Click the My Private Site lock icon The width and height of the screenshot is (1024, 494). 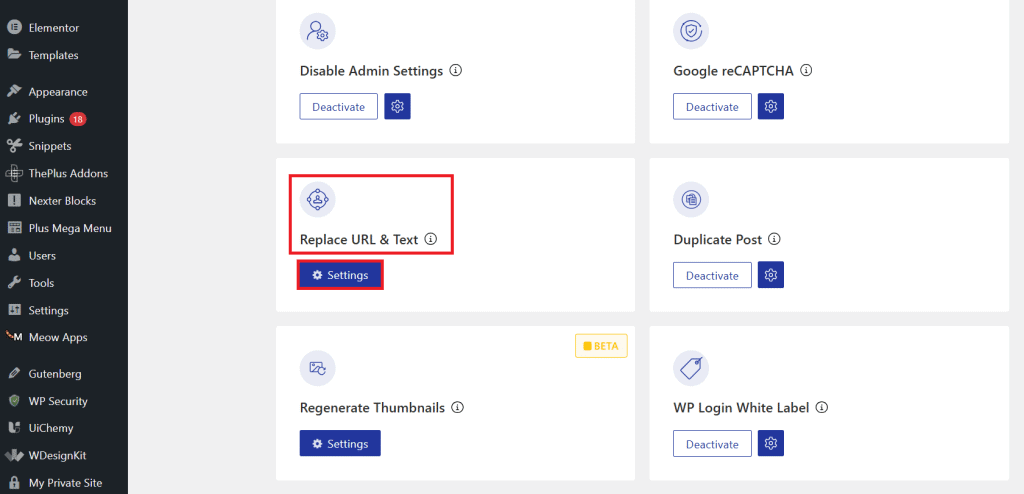click(x=14, y=483)
